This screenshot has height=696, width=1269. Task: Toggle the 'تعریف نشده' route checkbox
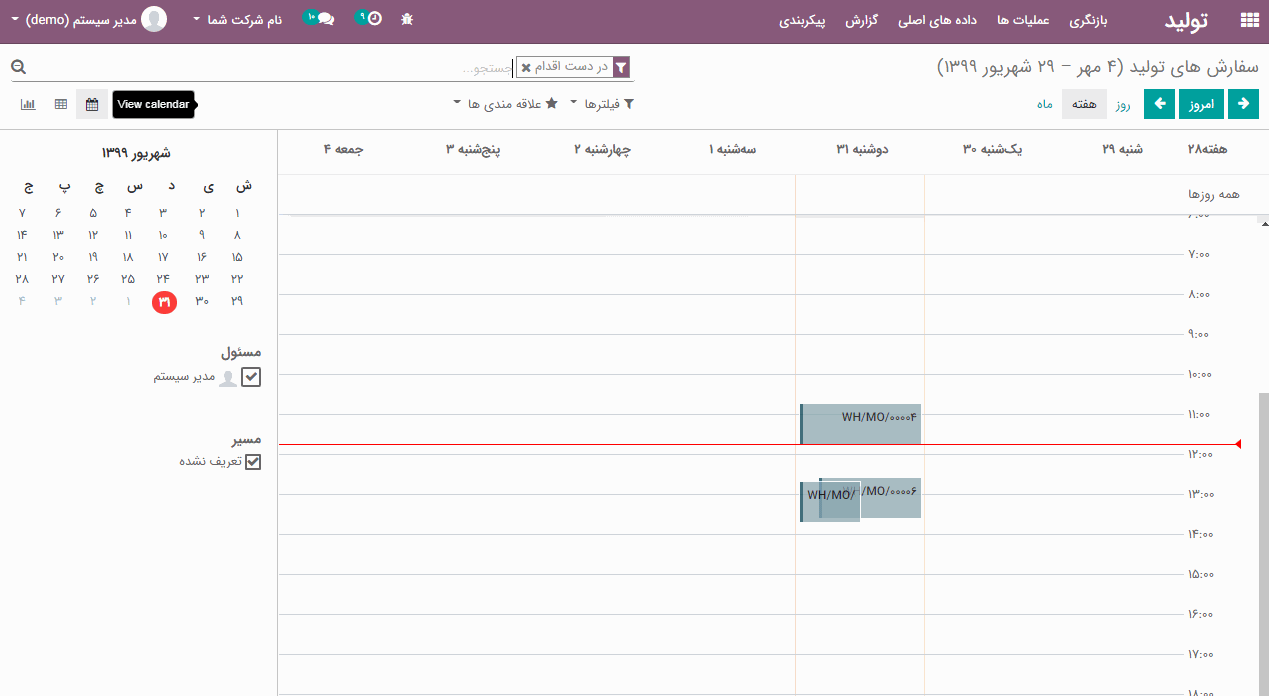tap(252, 462)
